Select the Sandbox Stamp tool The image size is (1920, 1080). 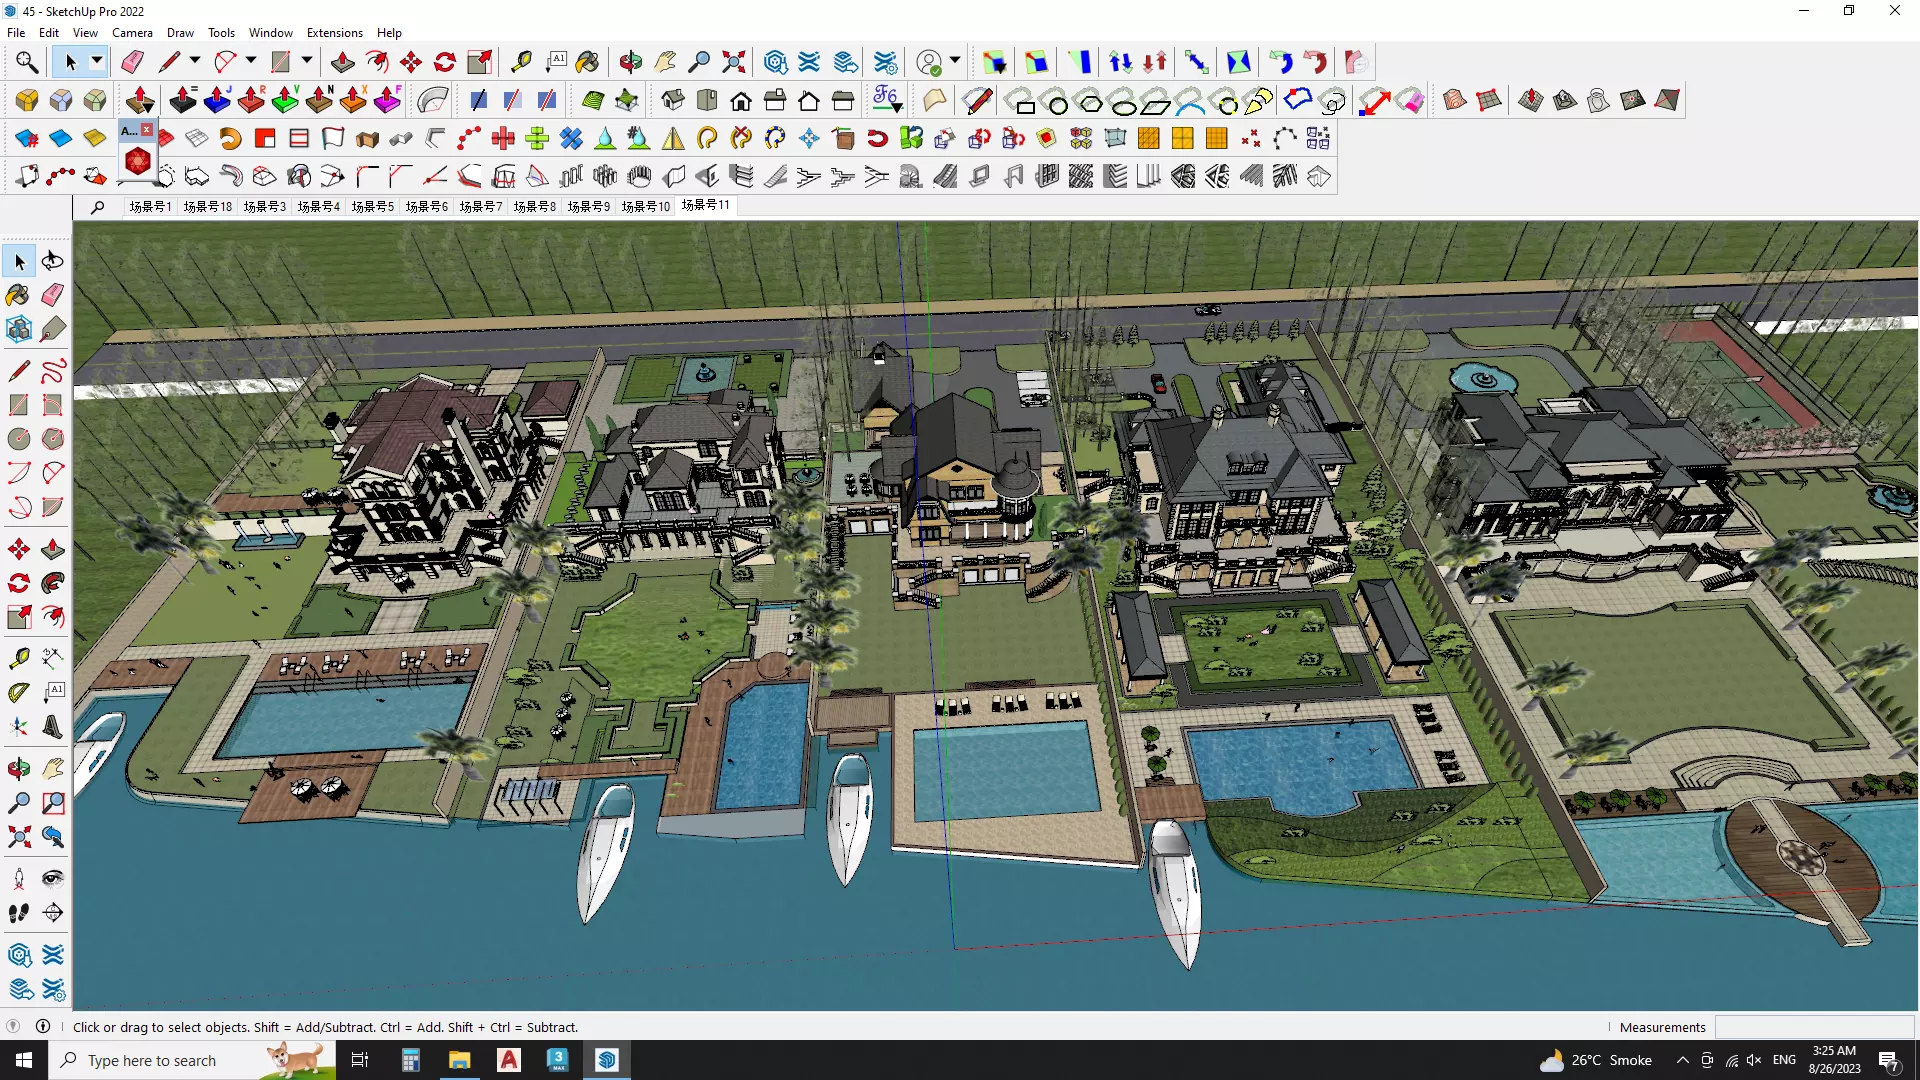pos(1565,100)
